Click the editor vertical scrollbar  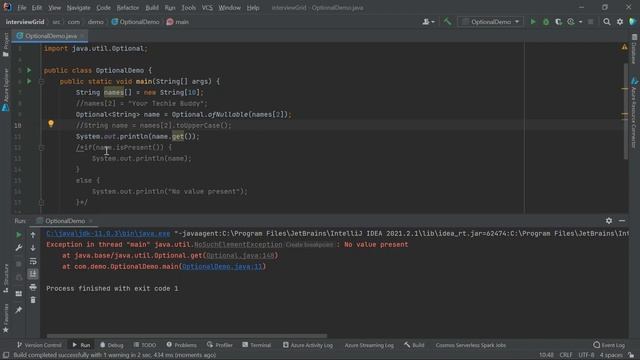[x=626, y=111]
